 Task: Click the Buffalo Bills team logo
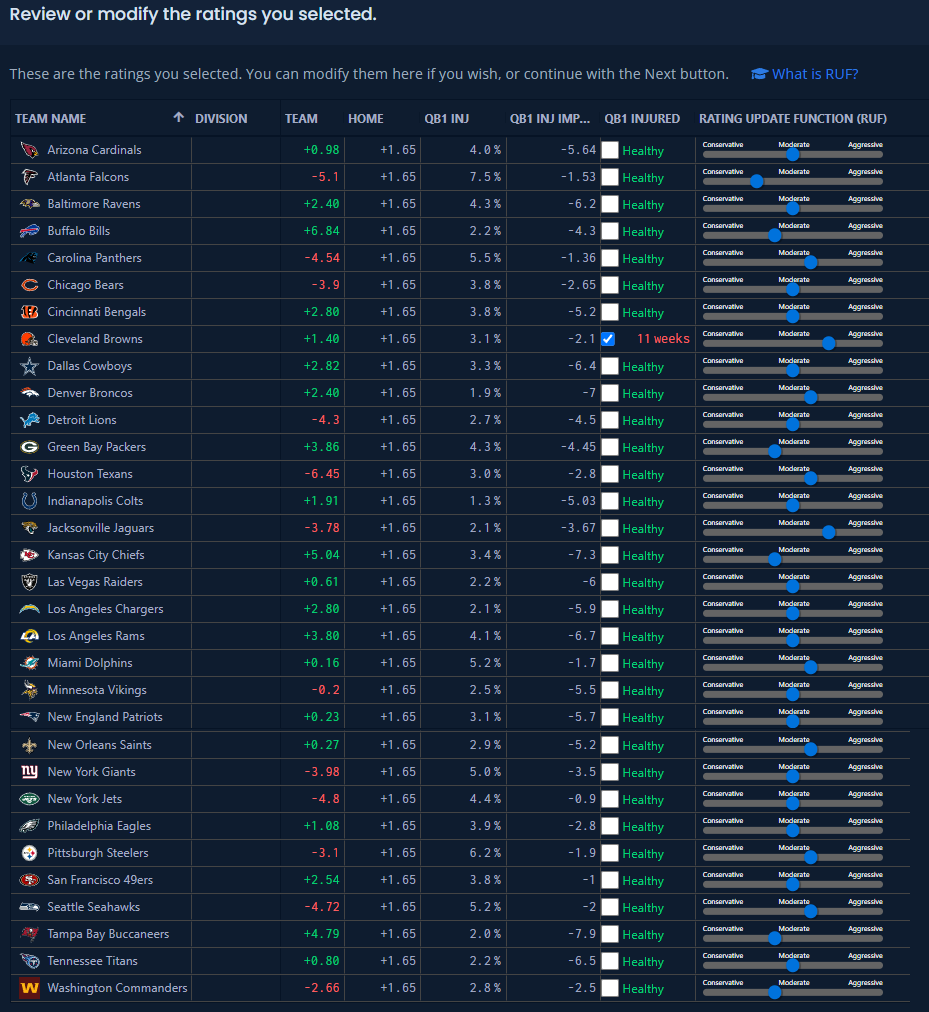point(29,231)
